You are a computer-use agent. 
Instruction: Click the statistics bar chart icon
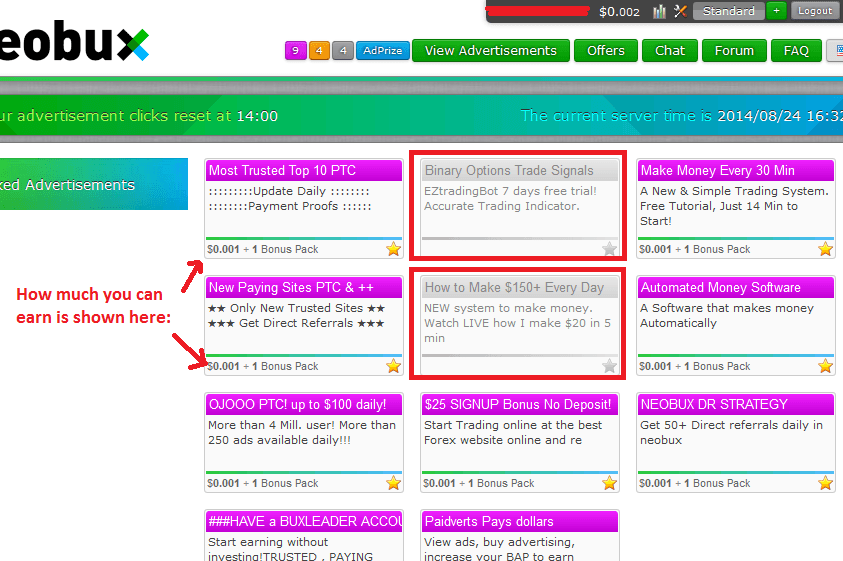(x=659, y=11)
